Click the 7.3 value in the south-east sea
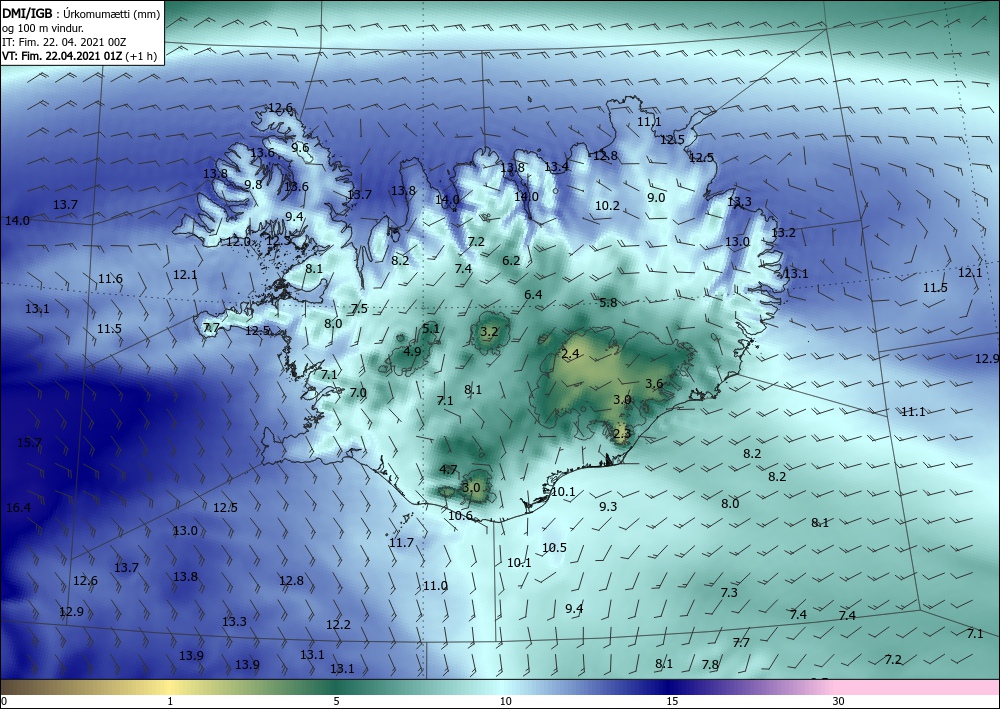The image size is (1000, 709). [x=729, y=592]
